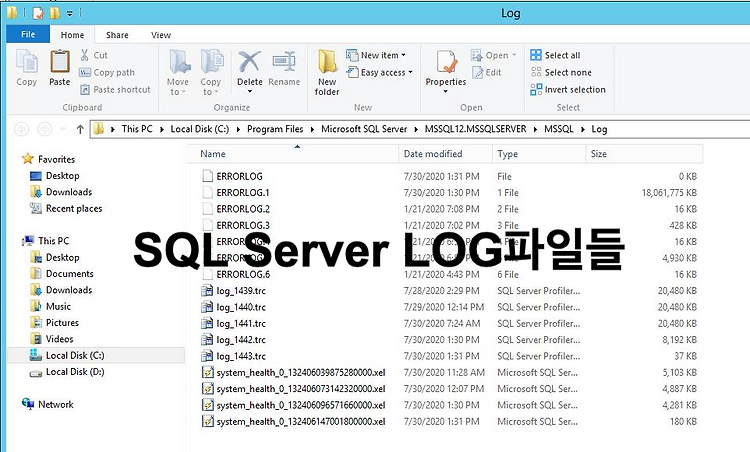
Task: Open the Copy to dropdown
Action: pyautogui.click(x=210, y=72)
